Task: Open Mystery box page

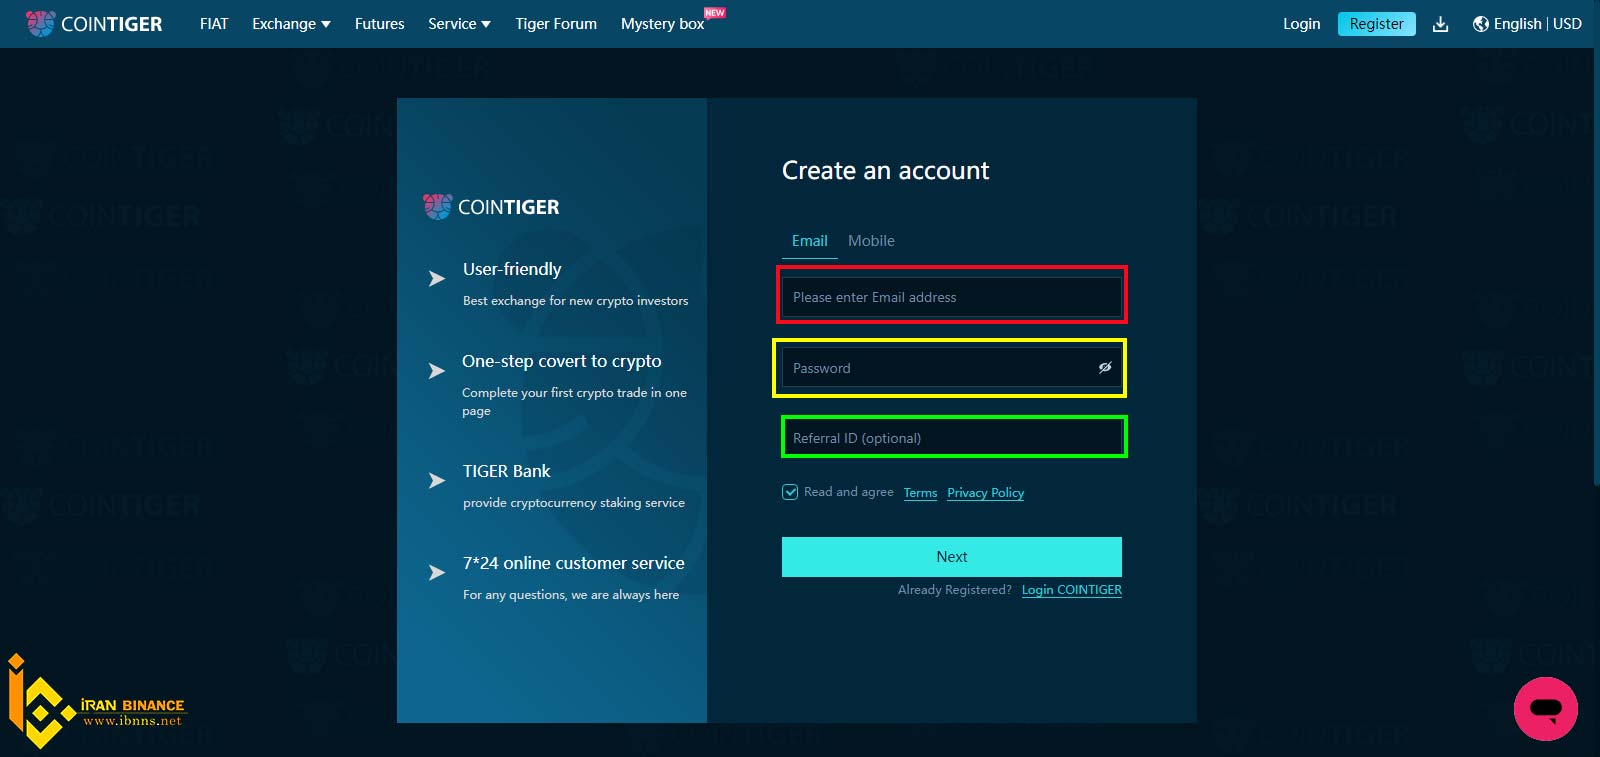Action: (663, 24)
